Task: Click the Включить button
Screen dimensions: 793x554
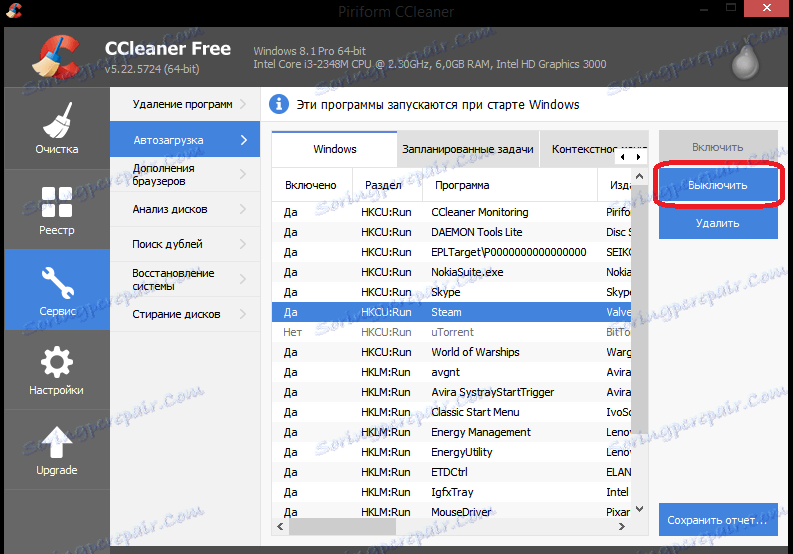Action: (718, 147)
